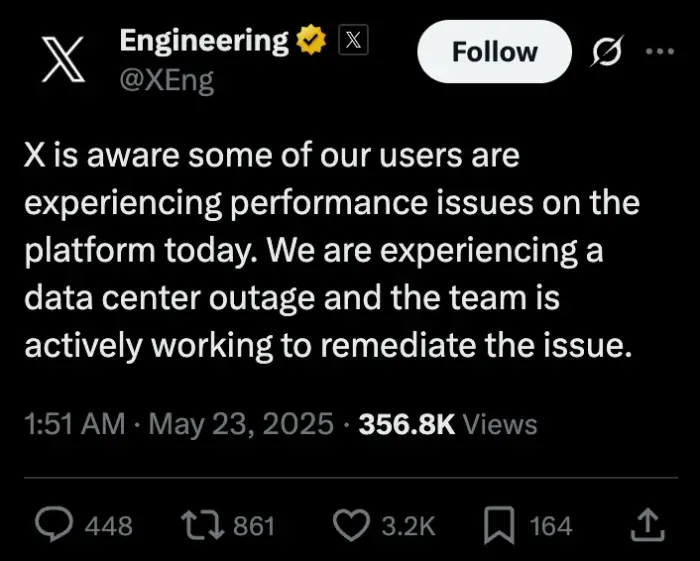Click the gold verified checkmark badge
This screenshot has height=561, width=700.
point(312,40)
